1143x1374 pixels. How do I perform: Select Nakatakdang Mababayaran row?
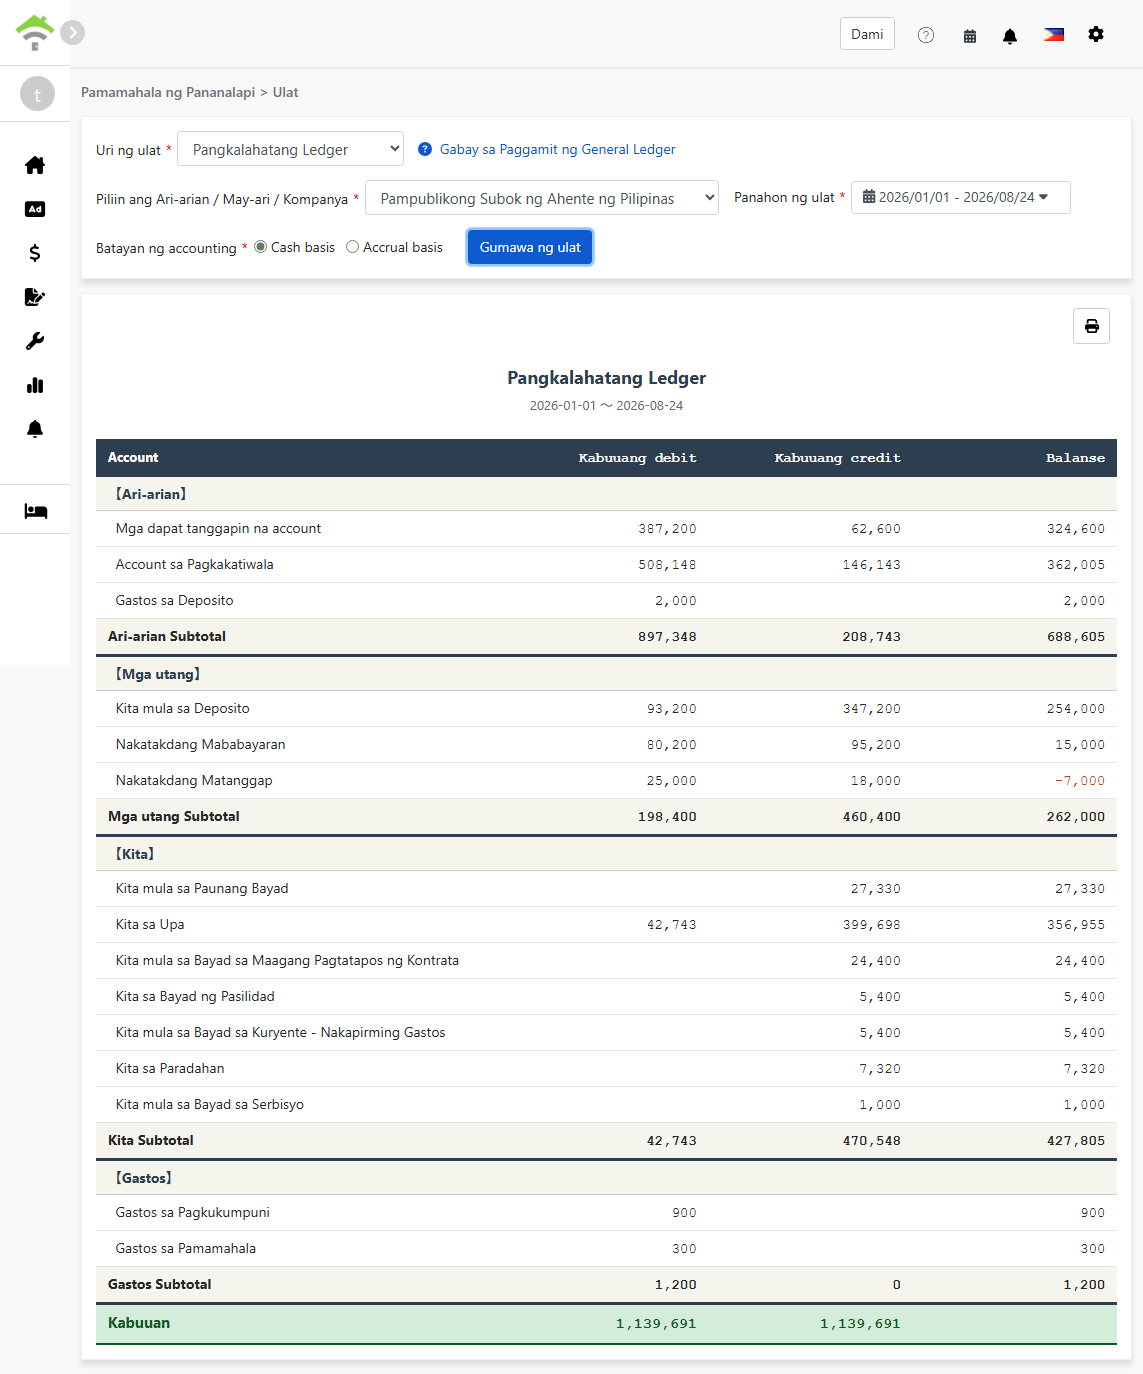606,745
